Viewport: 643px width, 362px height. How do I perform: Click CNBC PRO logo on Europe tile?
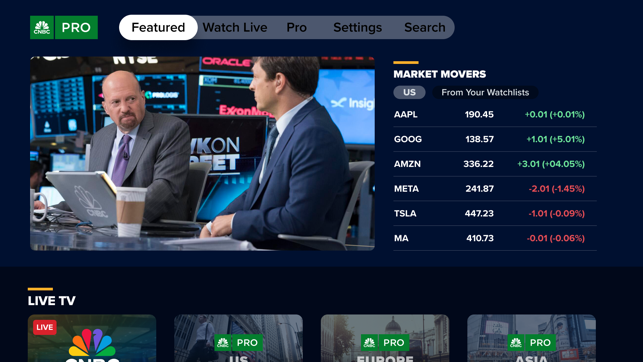385,342
